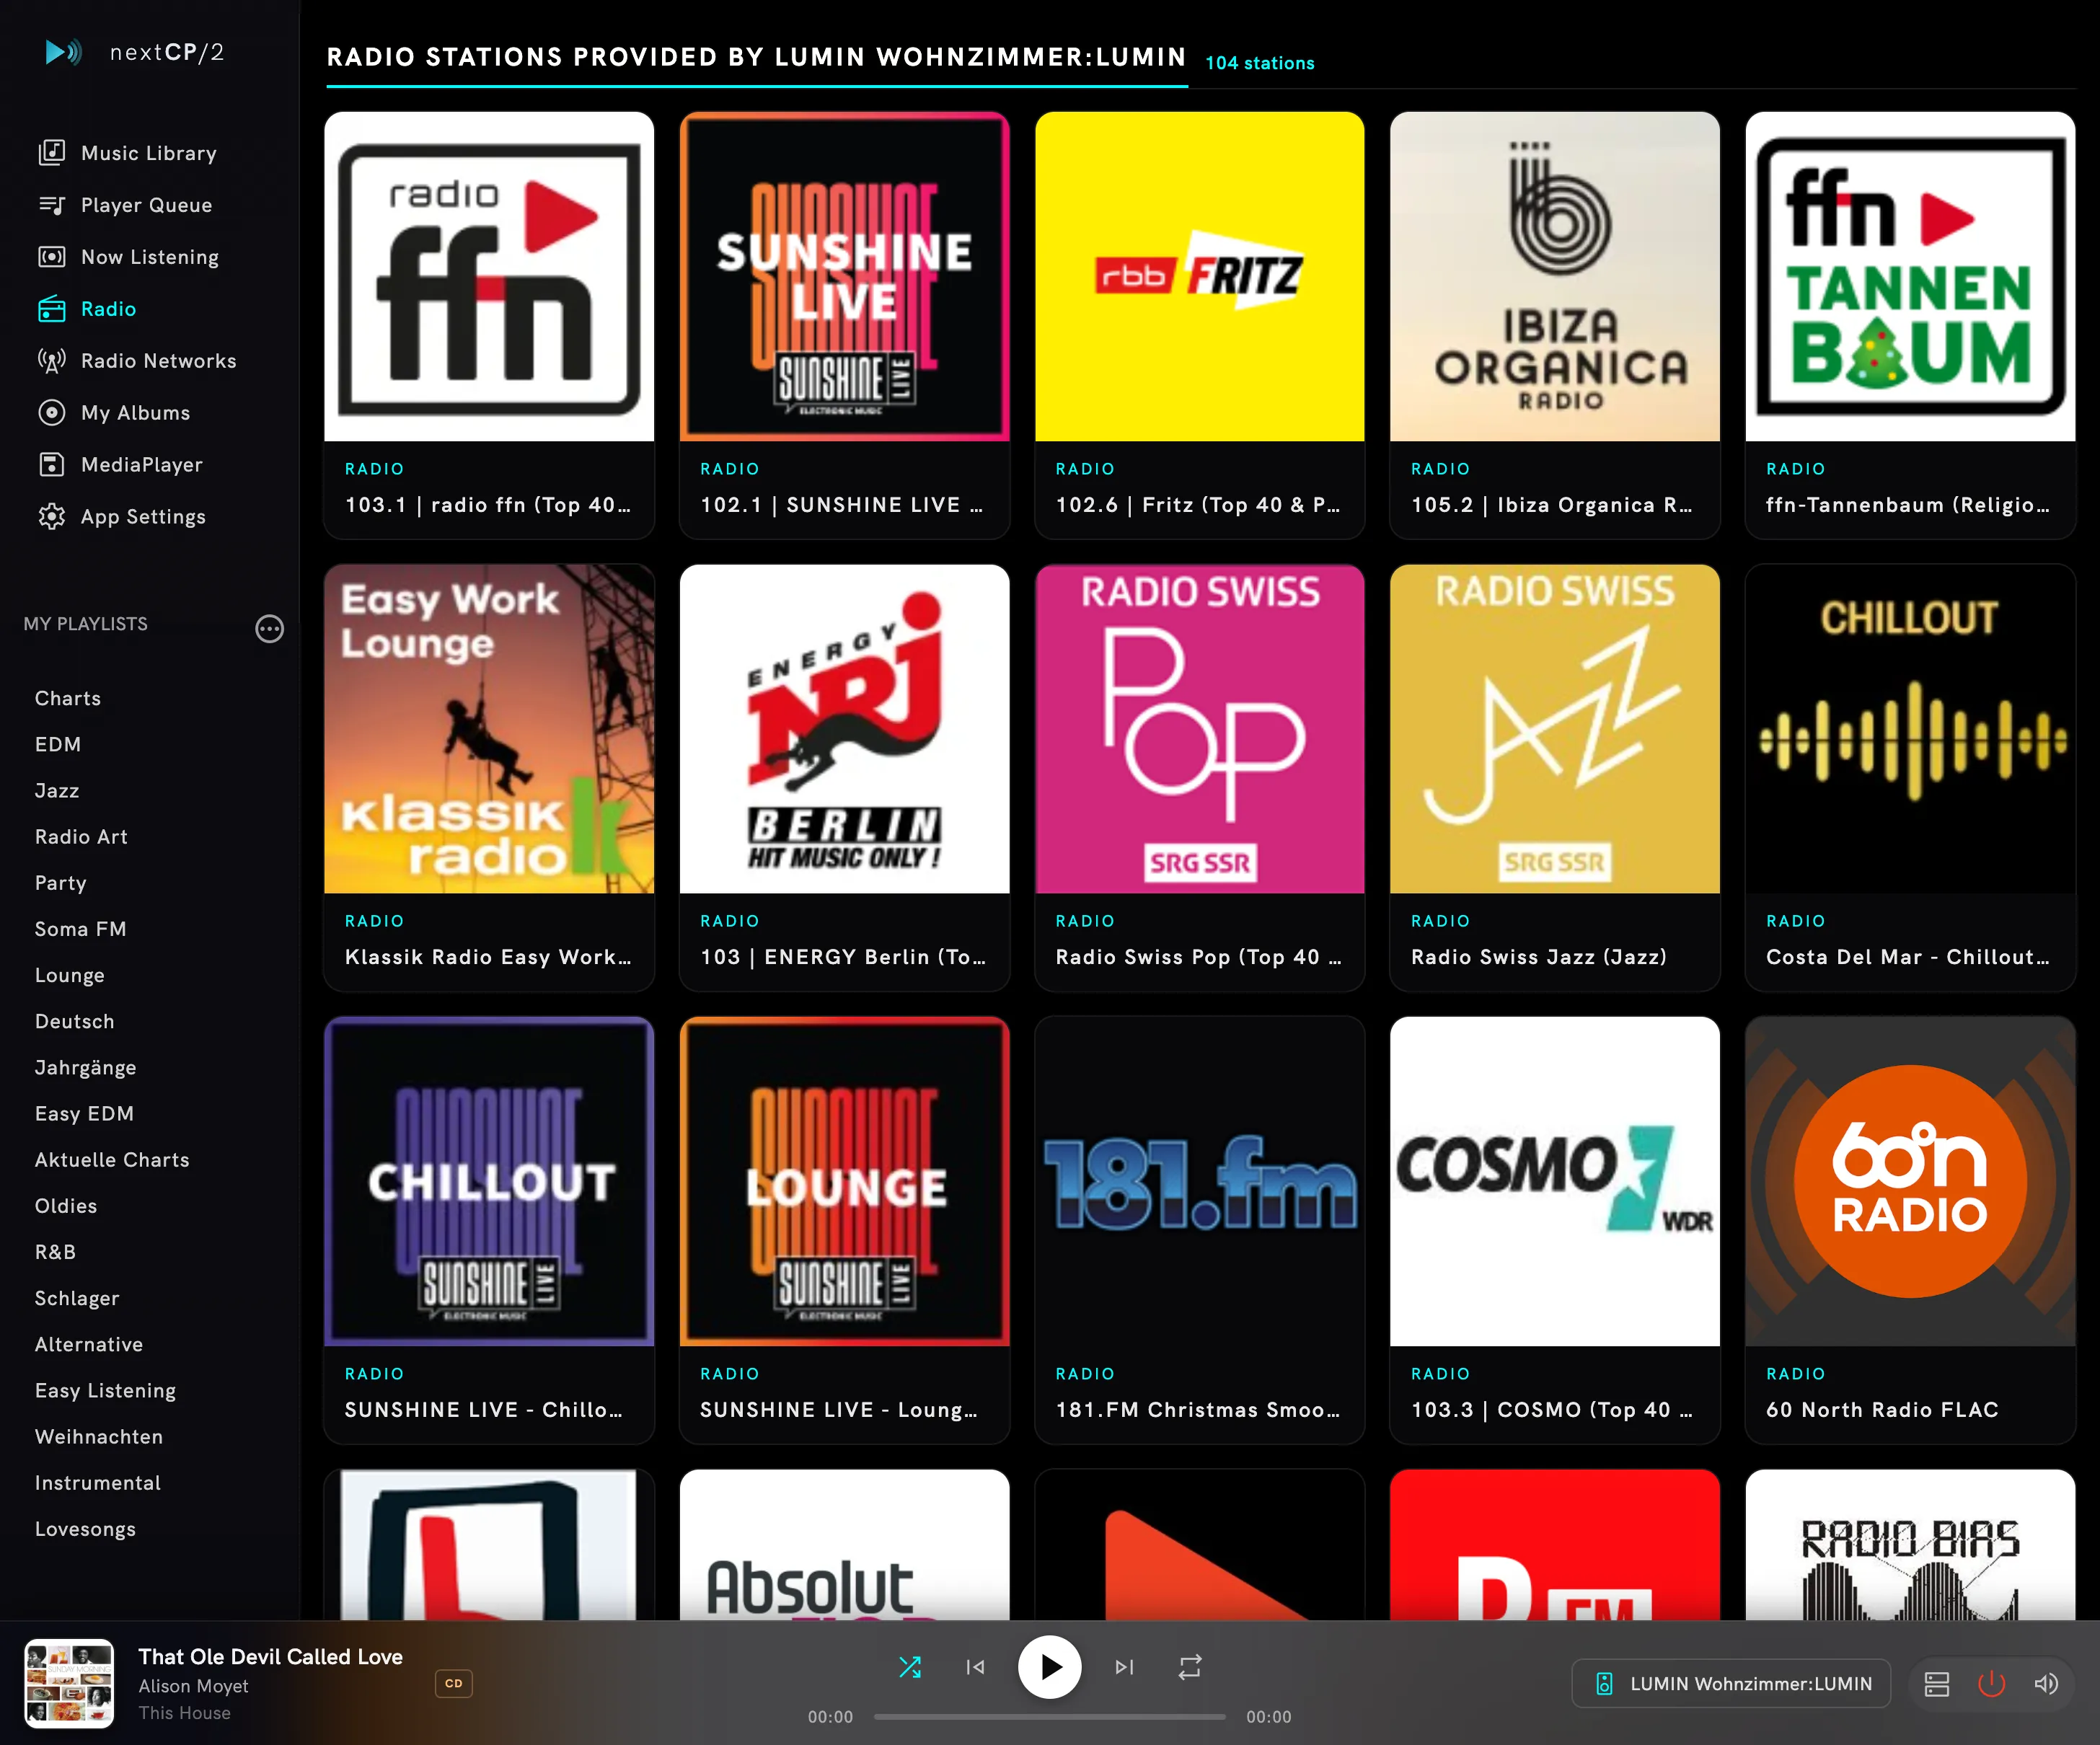Play the ENERGY Berlin station thumbnail
This screenshot has width=2100, height=1745.
pyautogui.click(x=844, y=729)
